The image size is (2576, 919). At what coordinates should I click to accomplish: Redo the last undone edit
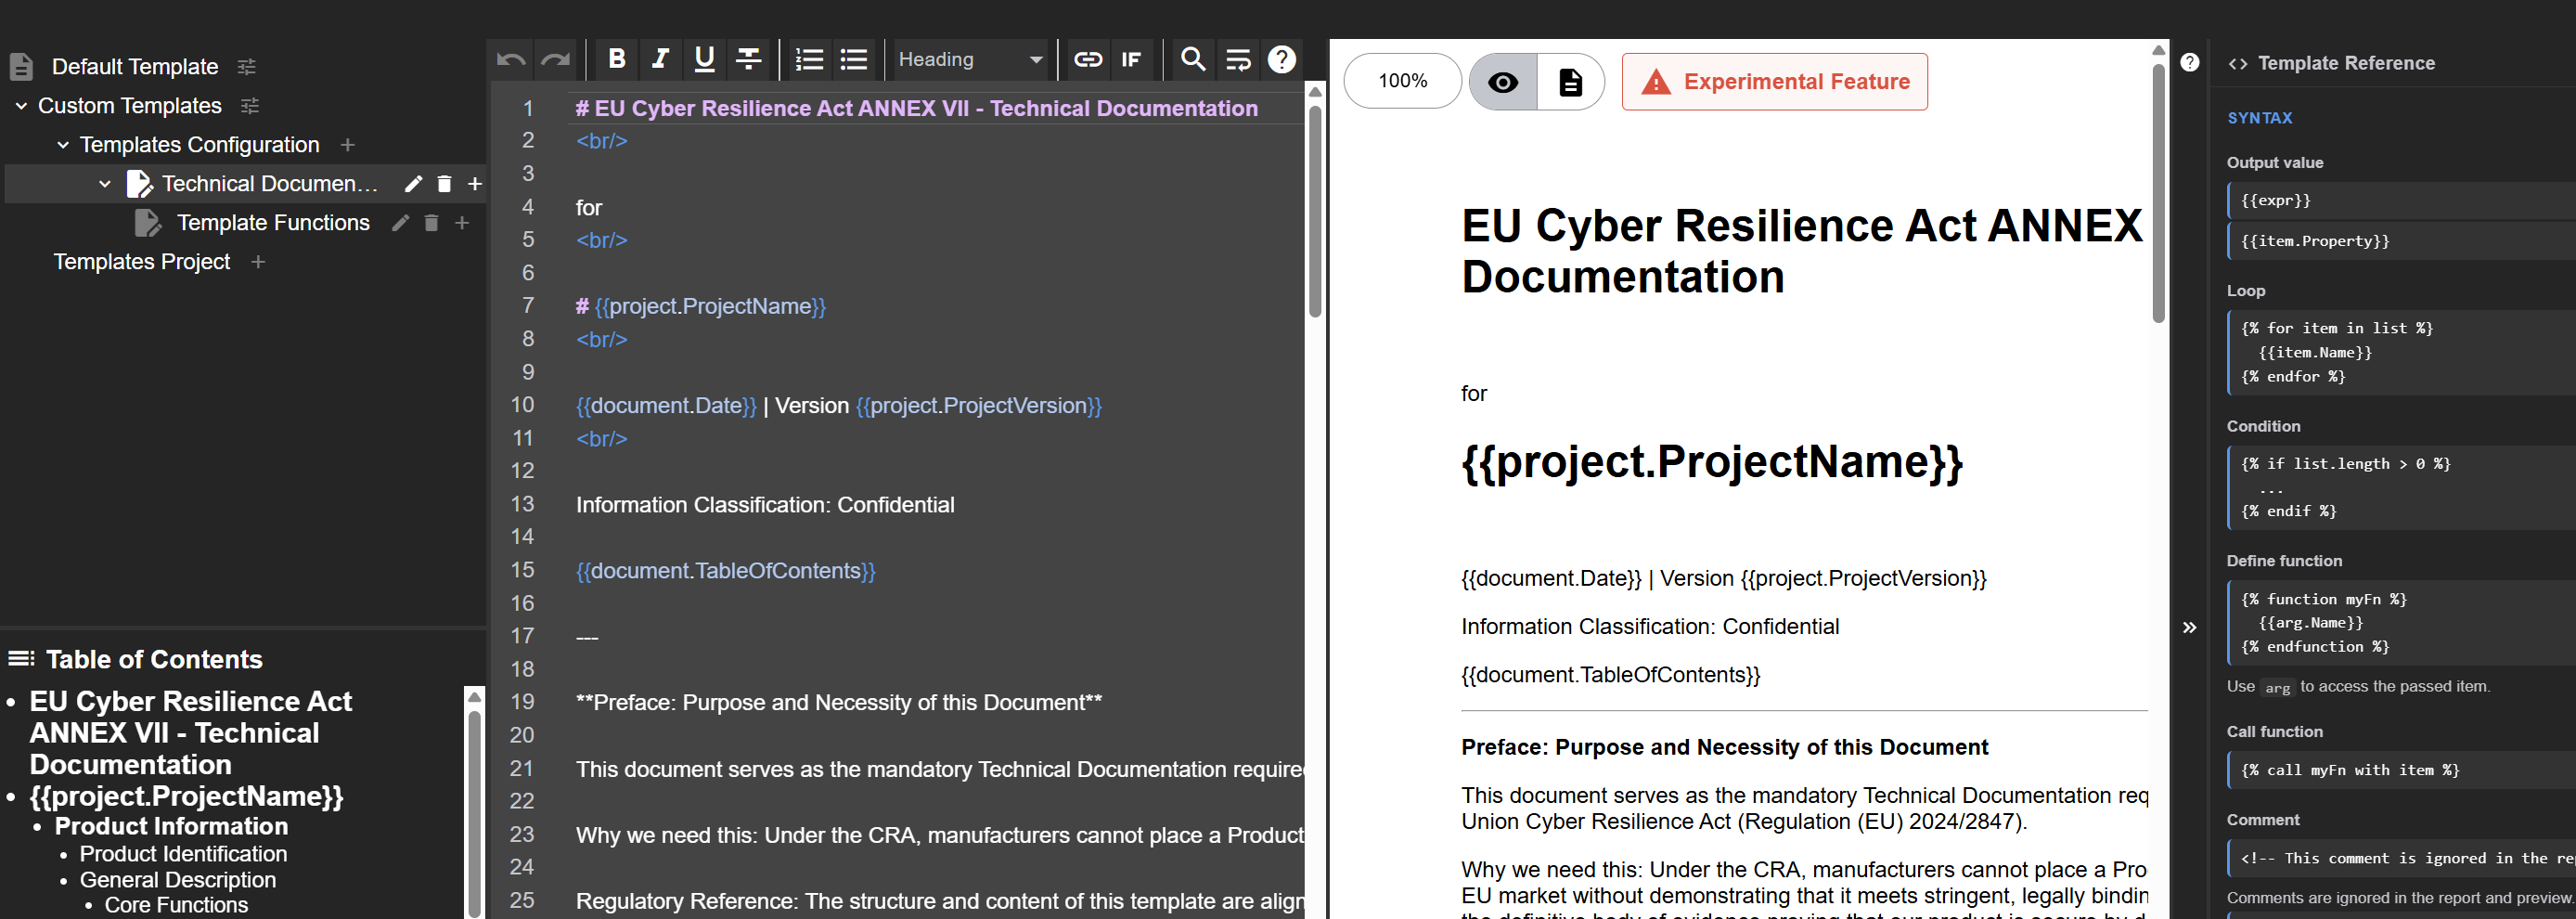coord(555,60)
